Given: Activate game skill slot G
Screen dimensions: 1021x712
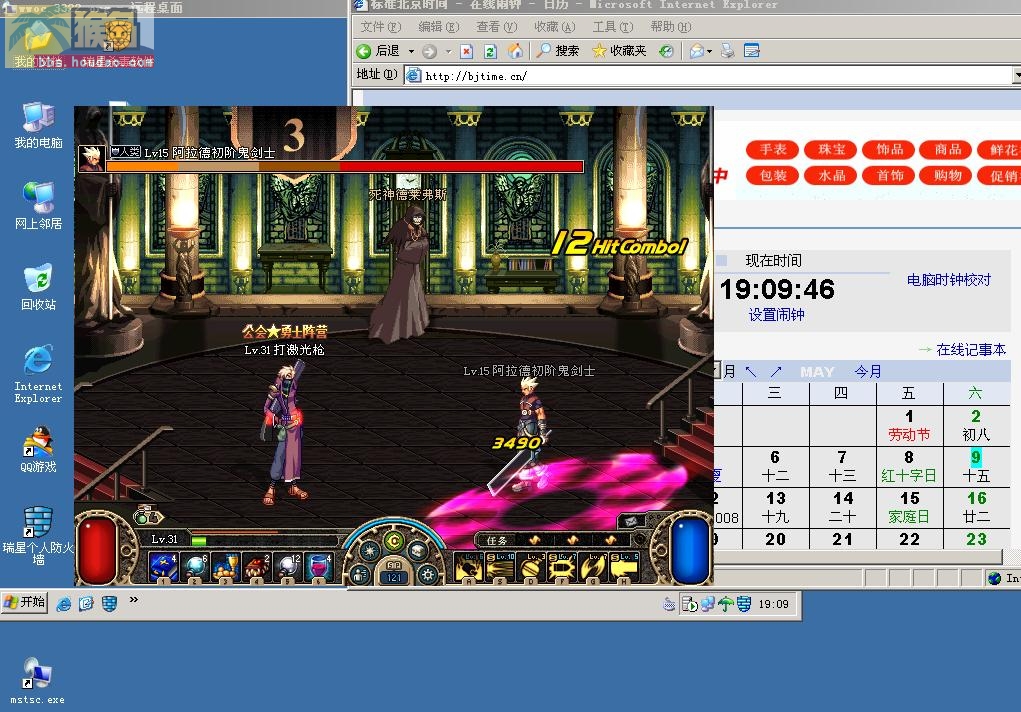Looking at the screenshot, I should (593, 568).
